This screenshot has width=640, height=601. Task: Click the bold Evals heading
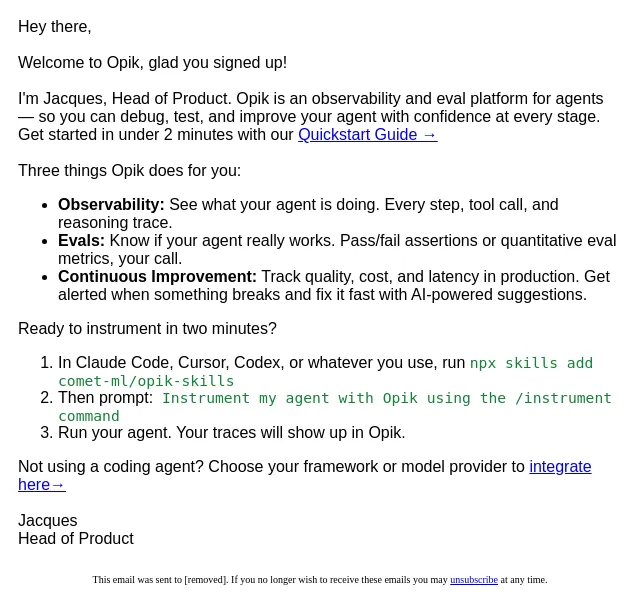coord(81,240)
